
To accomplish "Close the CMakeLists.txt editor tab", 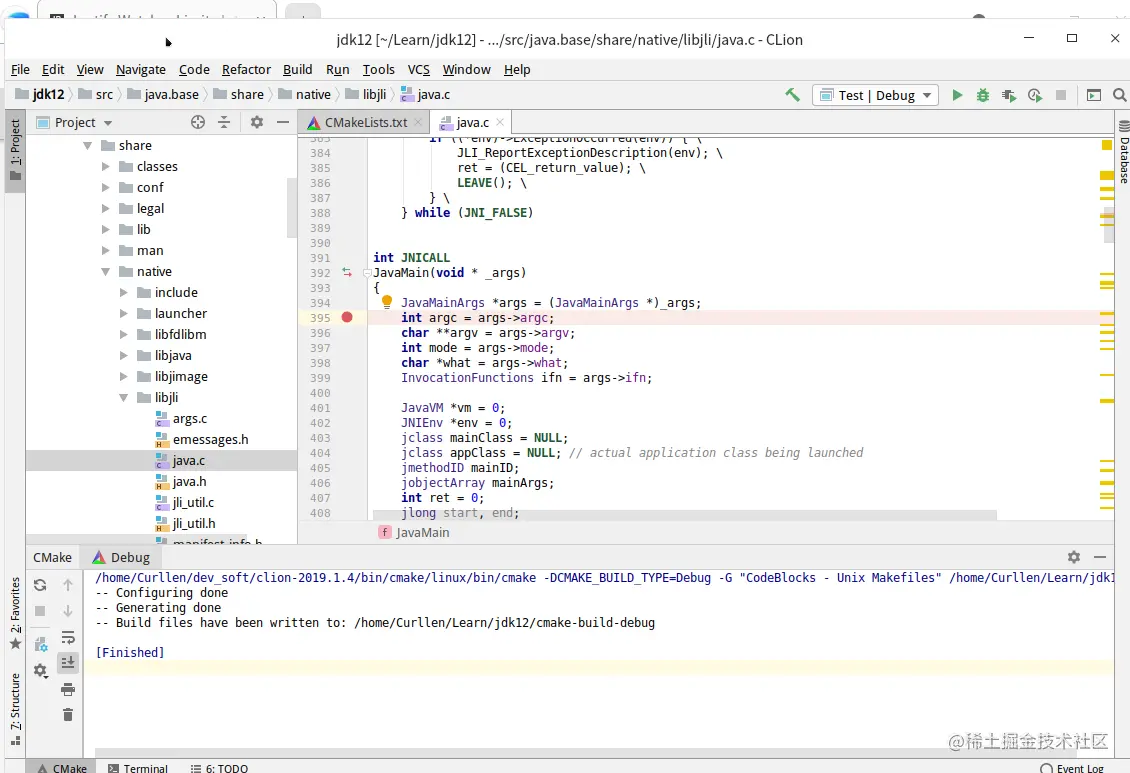I will [417, 122].
